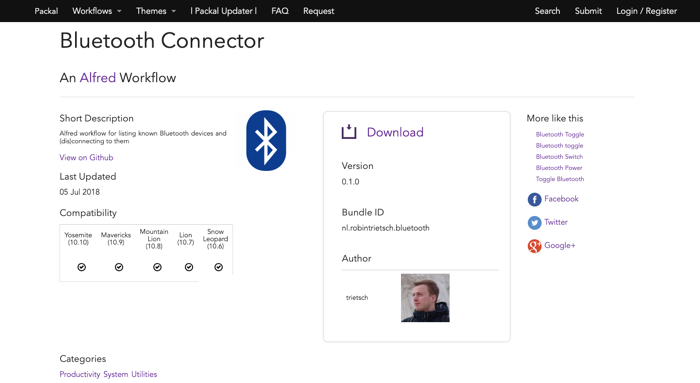
Task: Follow the Alfred link in subtitle
Action: tap(98, 78)
